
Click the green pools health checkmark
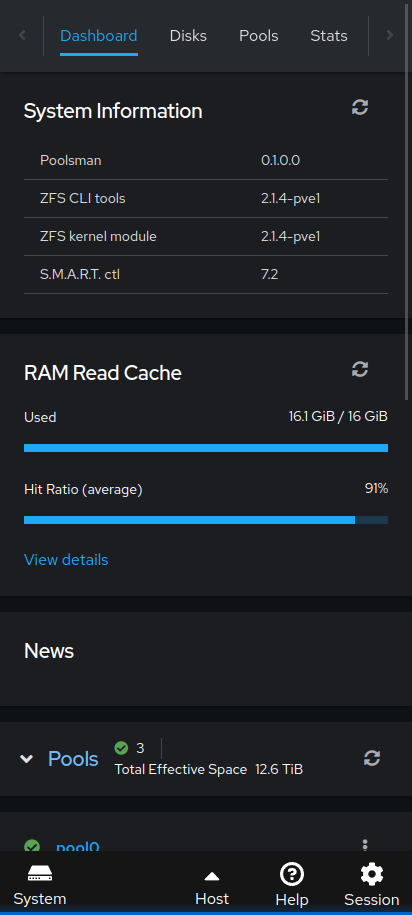tap(121, 748)
